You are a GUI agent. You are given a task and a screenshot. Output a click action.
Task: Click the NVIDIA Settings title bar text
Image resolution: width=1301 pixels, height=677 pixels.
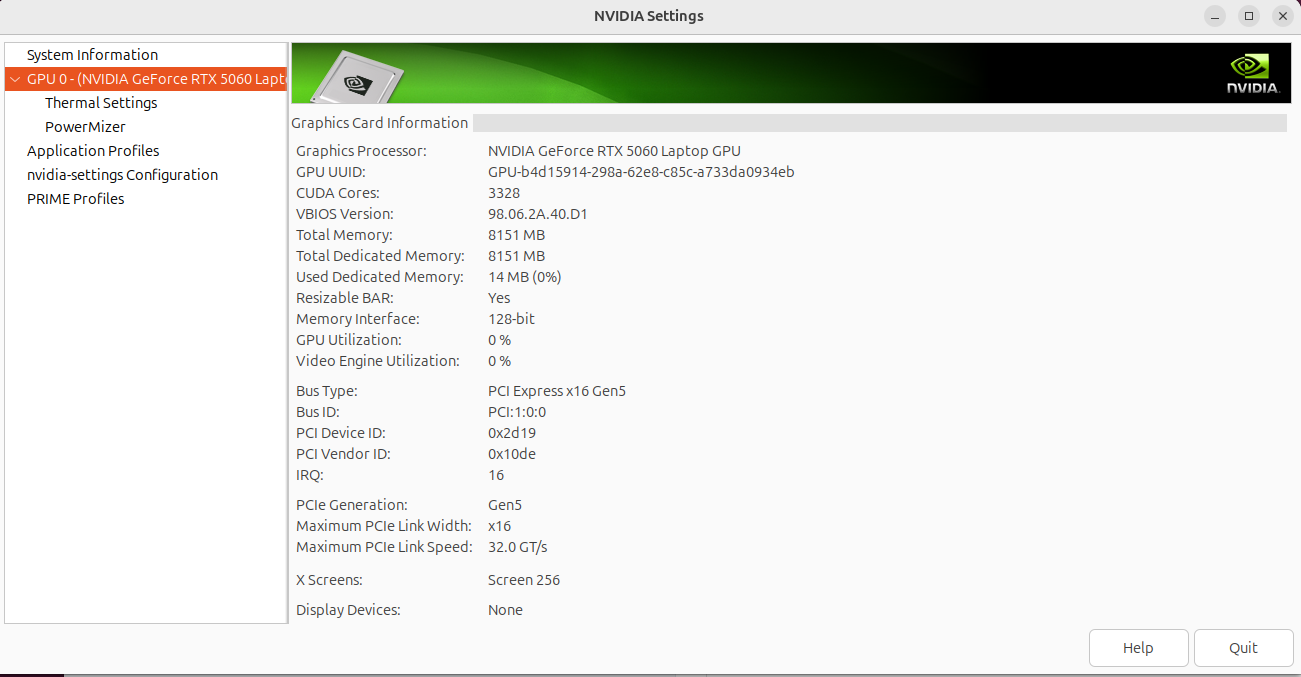coord(649,16)
